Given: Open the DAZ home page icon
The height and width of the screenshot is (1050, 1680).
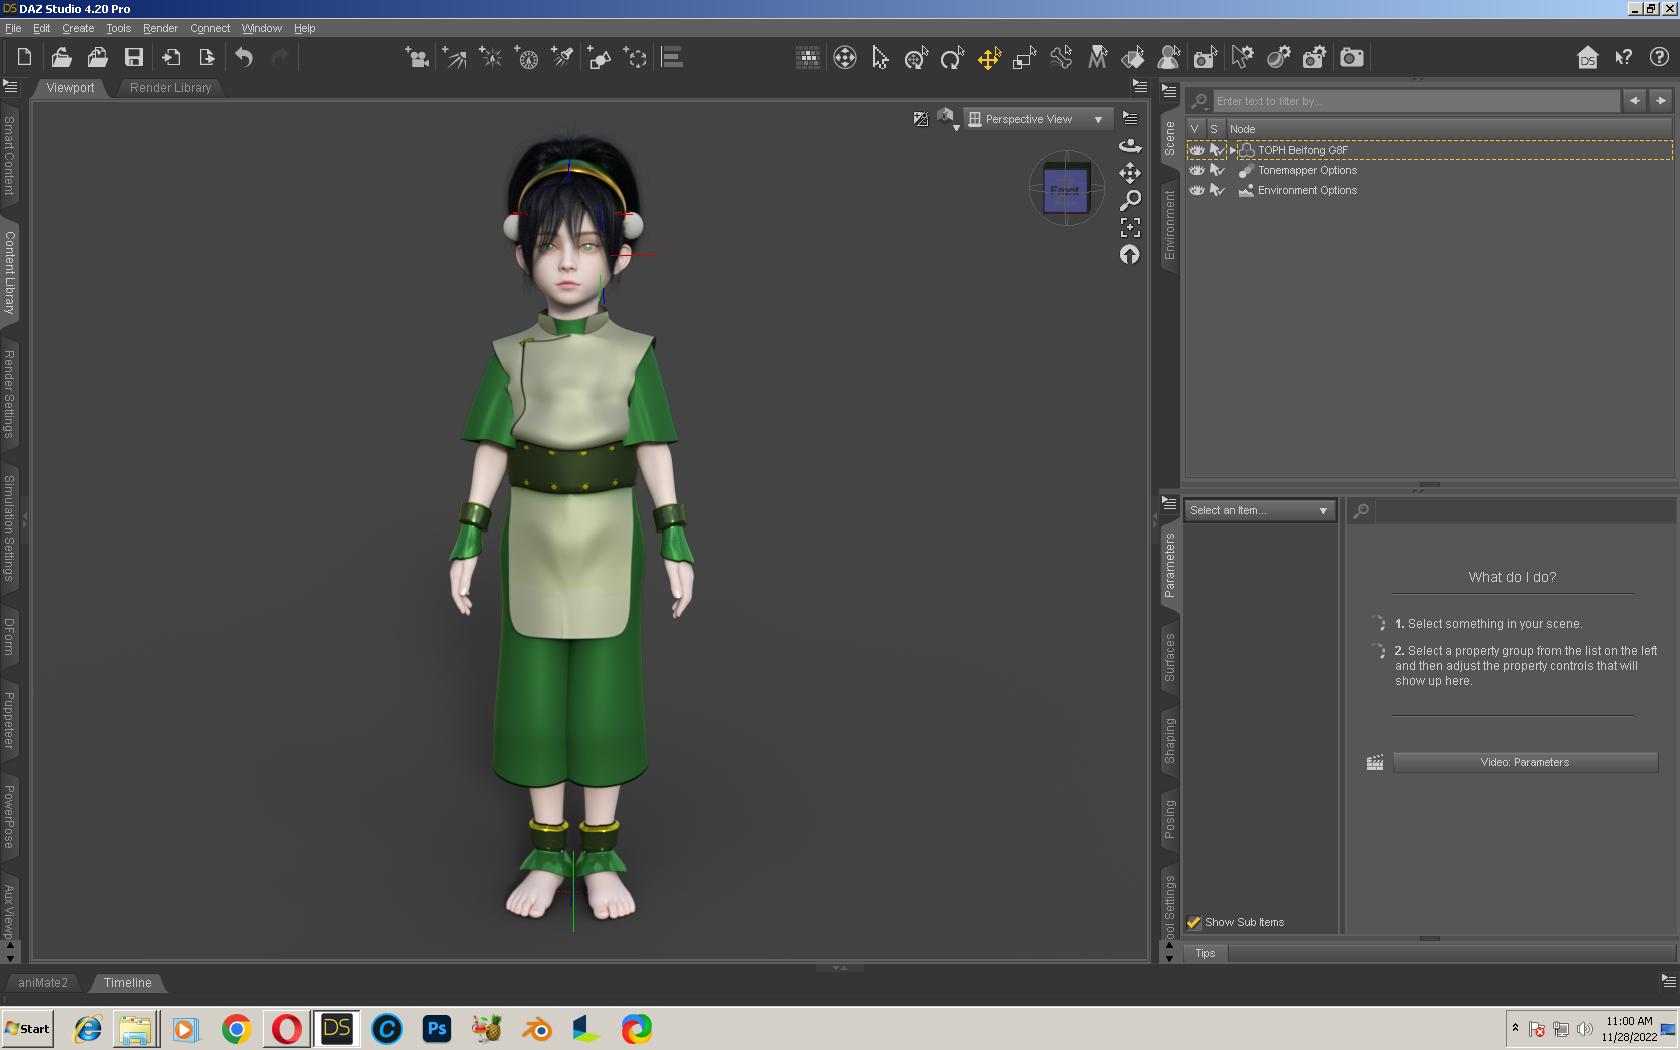Looking at the screenshot, I should [x=1587, y=58].
